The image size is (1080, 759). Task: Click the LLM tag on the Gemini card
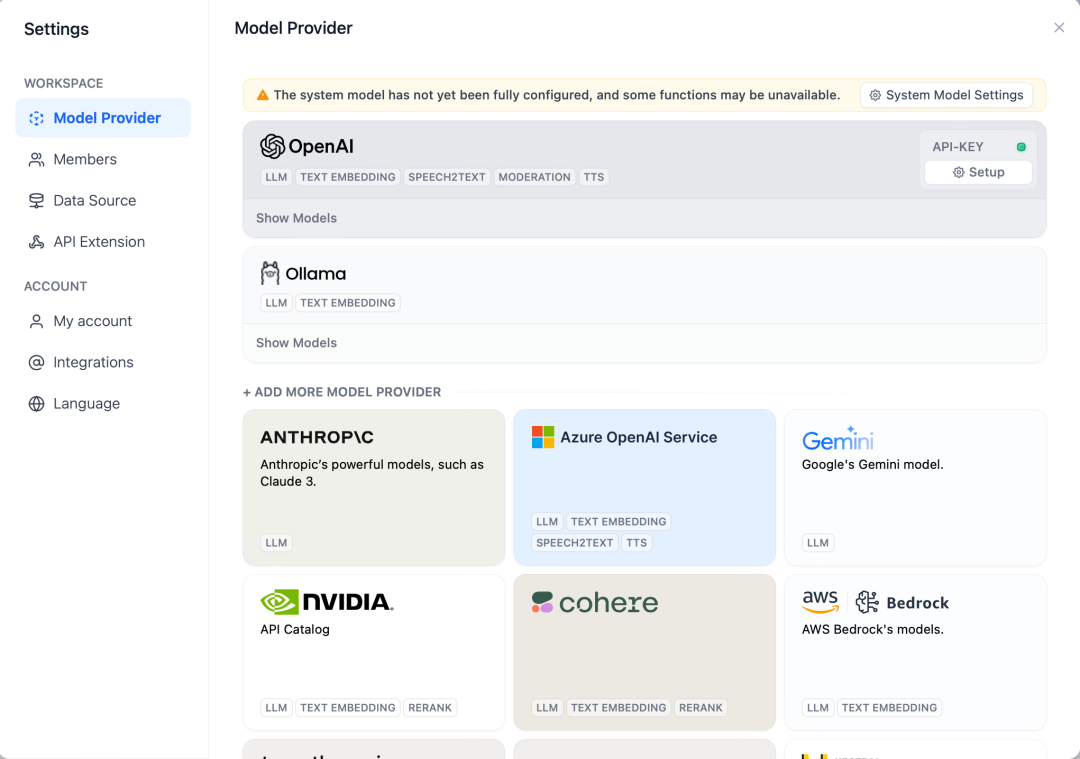pyautogui.click(x=818, y=543)
